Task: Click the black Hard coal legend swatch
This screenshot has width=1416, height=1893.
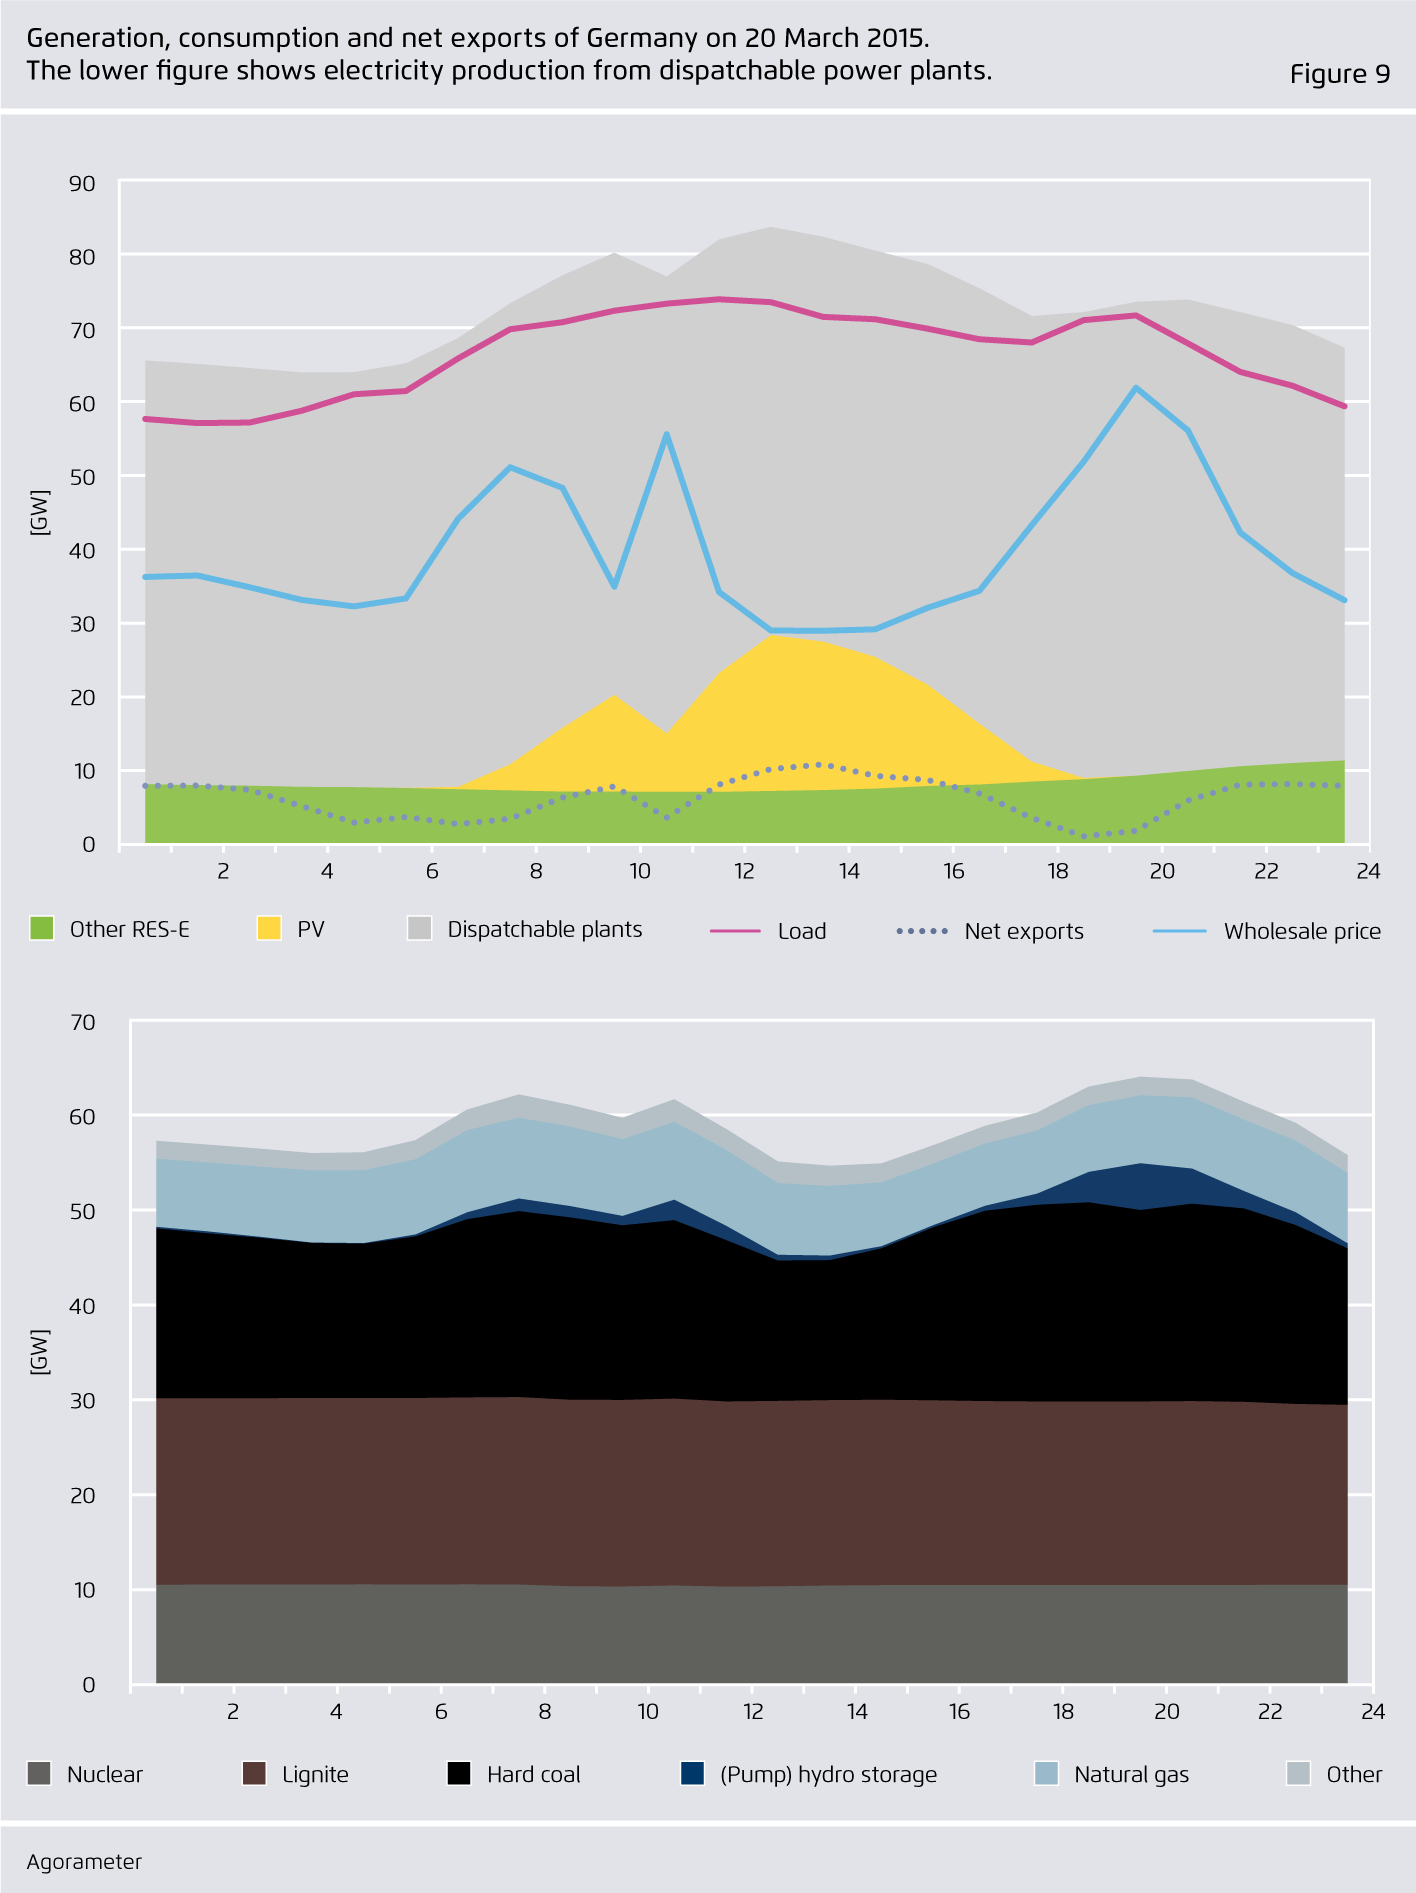Action: 459,1774
